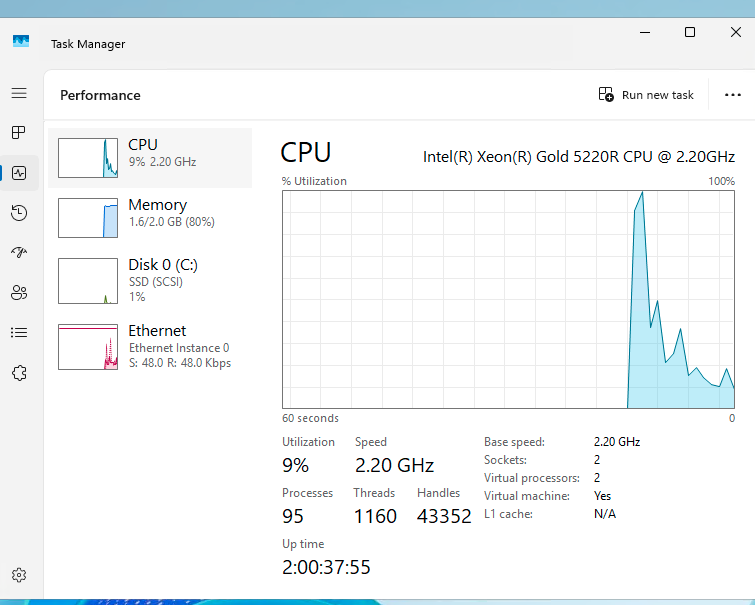Click the Sockets label

[x=505, y=460]
